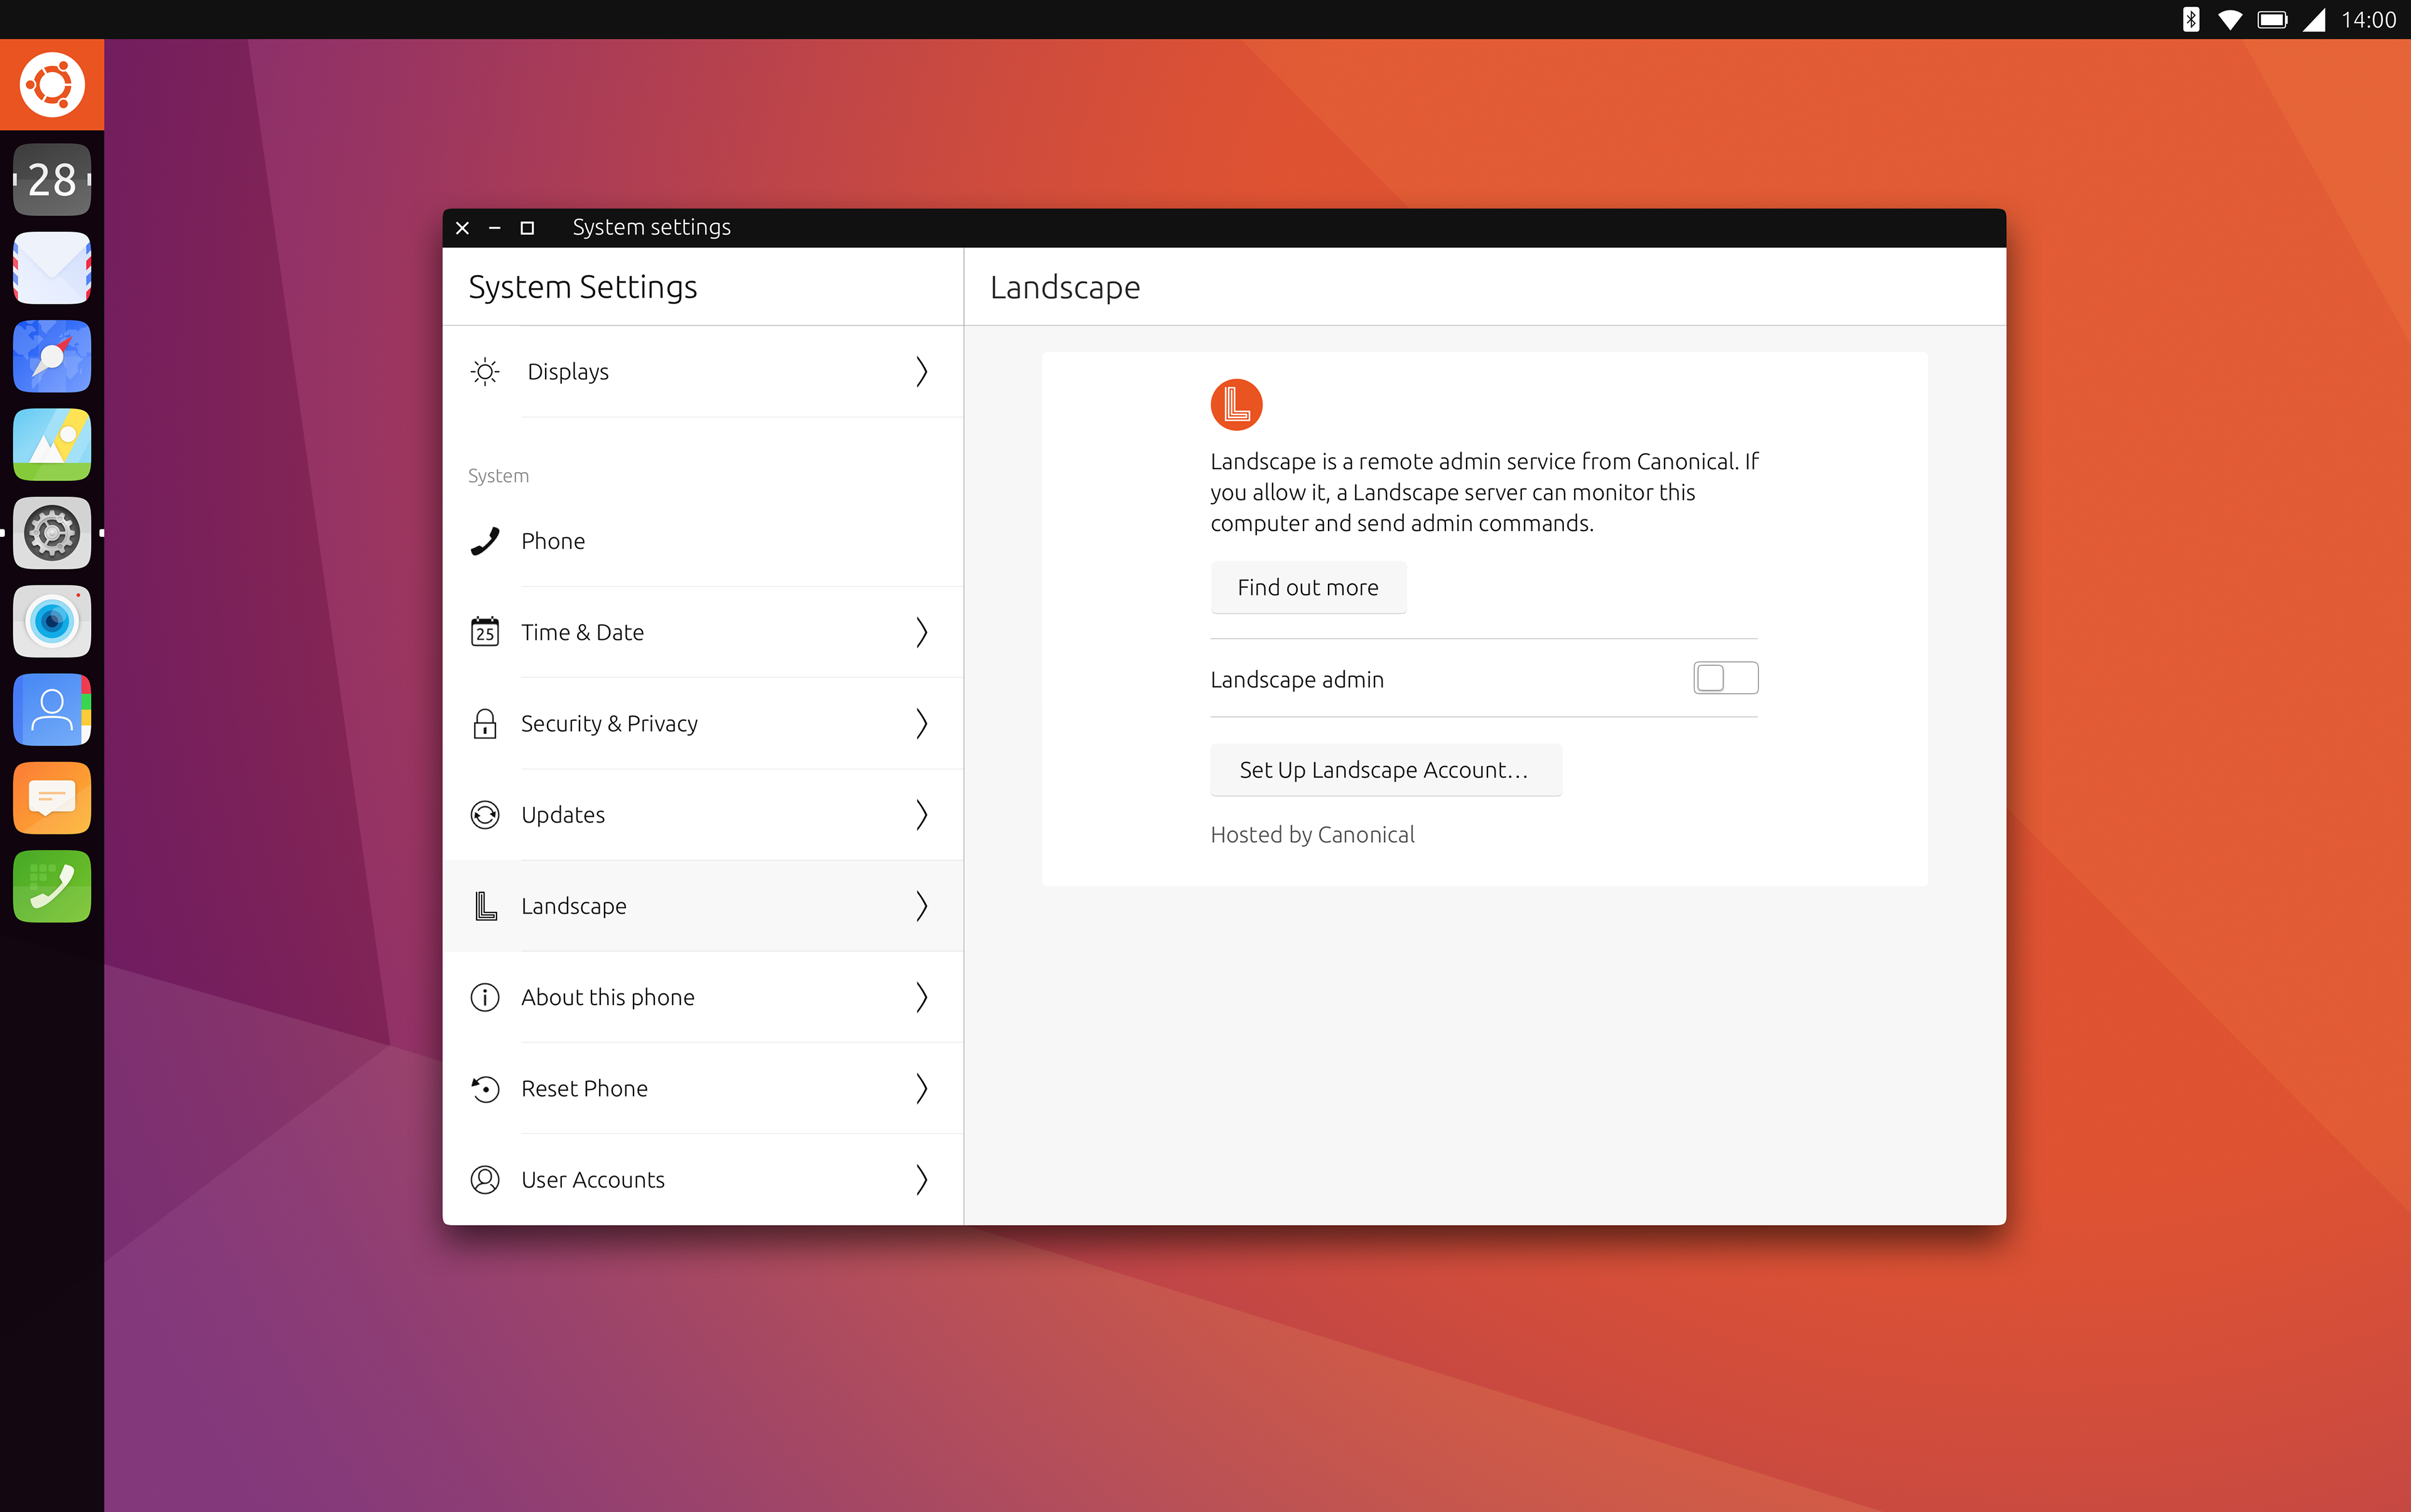Image resolution: width=2411 pixels, height=1512 pixels.
Task: Click the cellular signal indicator
Action: click(2314, 20)
